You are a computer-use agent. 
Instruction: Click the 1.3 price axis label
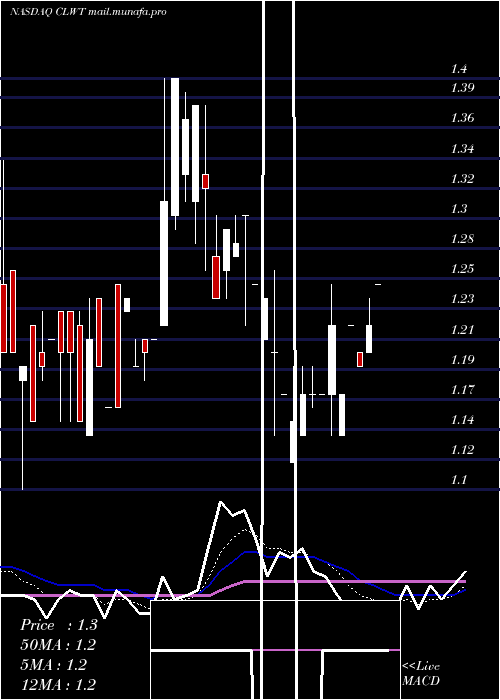click(x=459, y=208)
